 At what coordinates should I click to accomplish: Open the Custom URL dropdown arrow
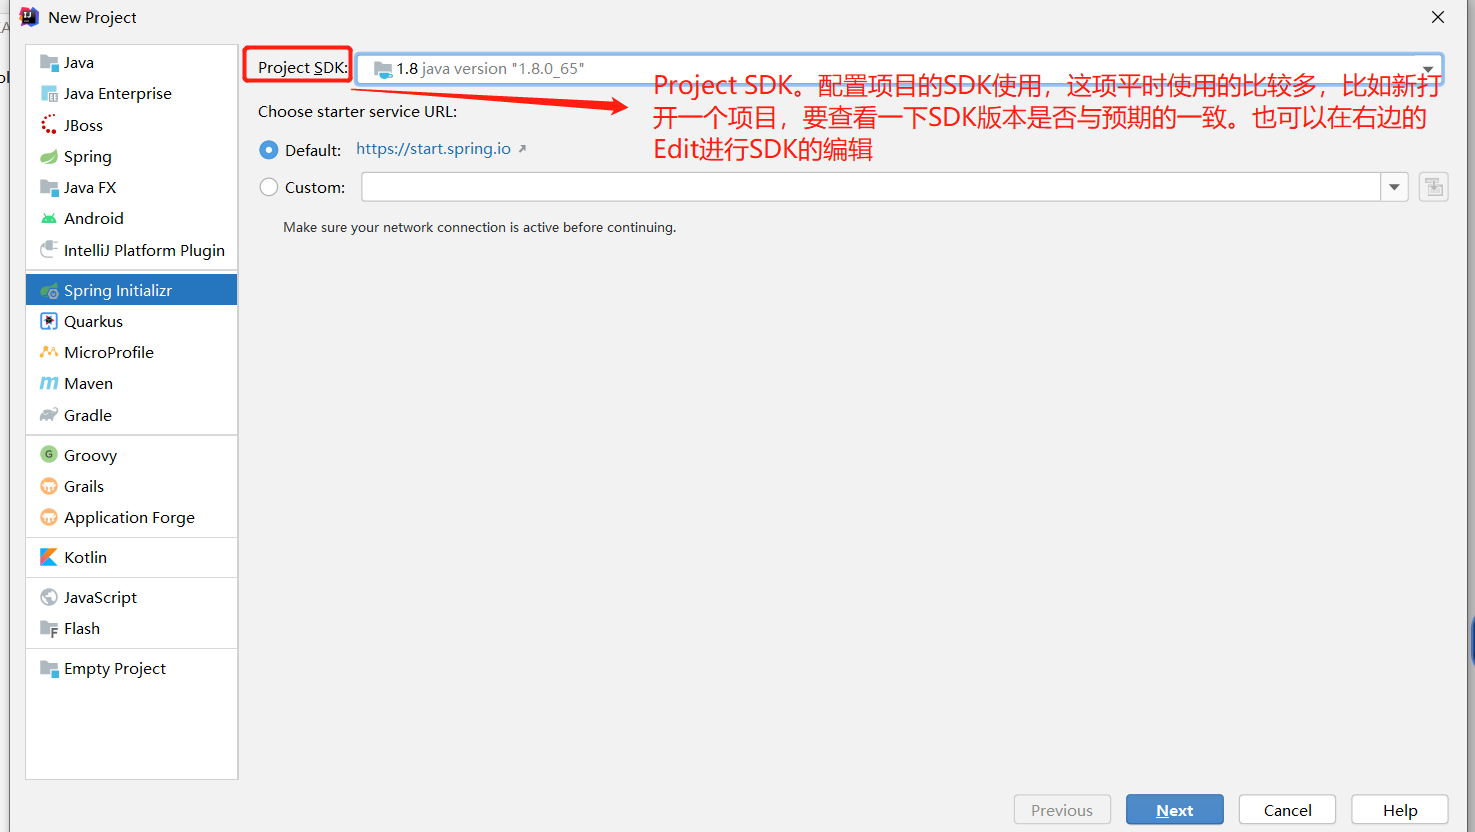point(1394,186)
